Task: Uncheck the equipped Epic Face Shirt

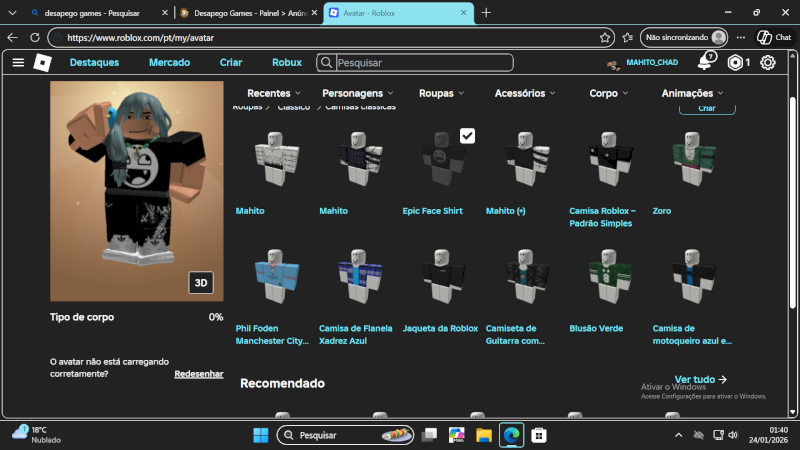Action: pos(467,136)
